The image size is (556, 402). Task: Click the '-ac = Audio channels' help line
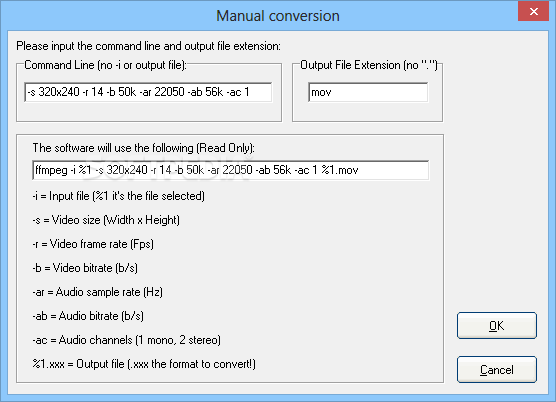point(127,340)
